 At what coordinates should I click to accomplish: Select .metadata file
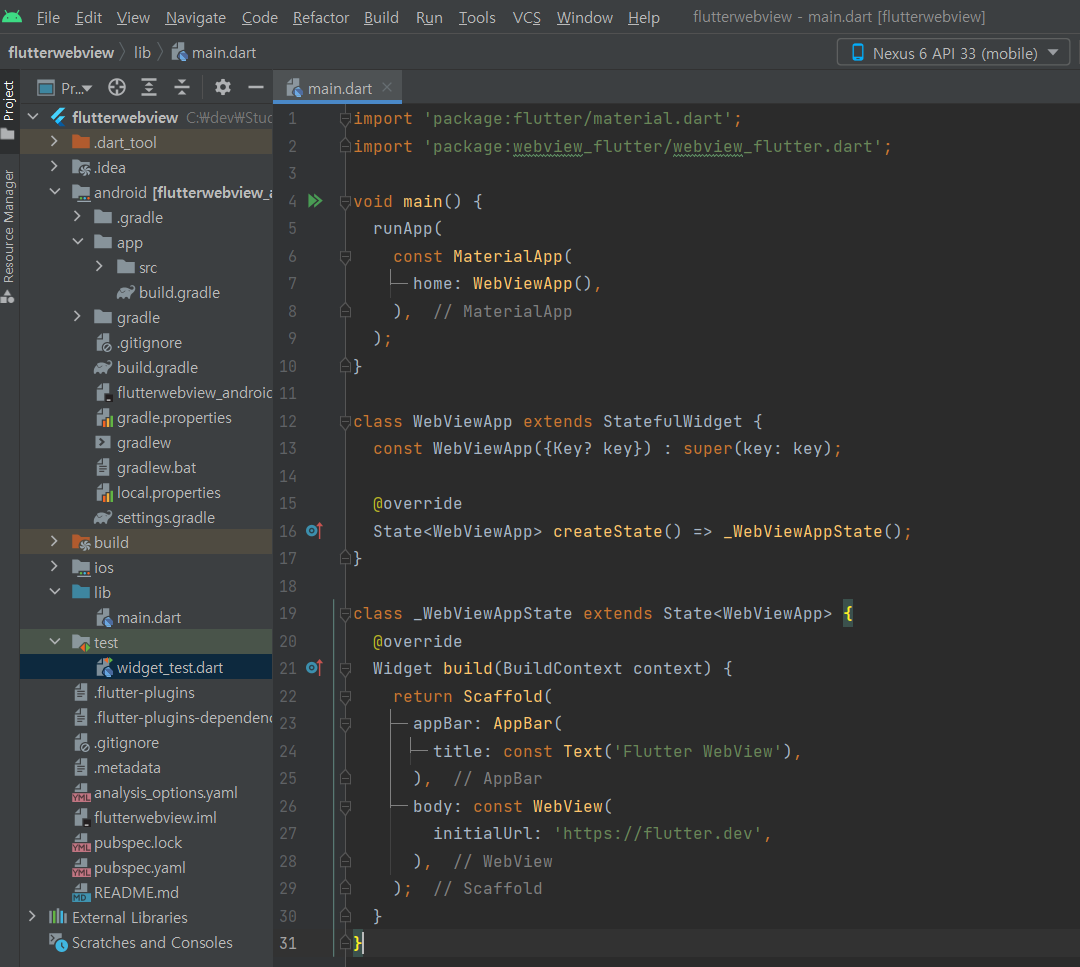click(116, 768)
